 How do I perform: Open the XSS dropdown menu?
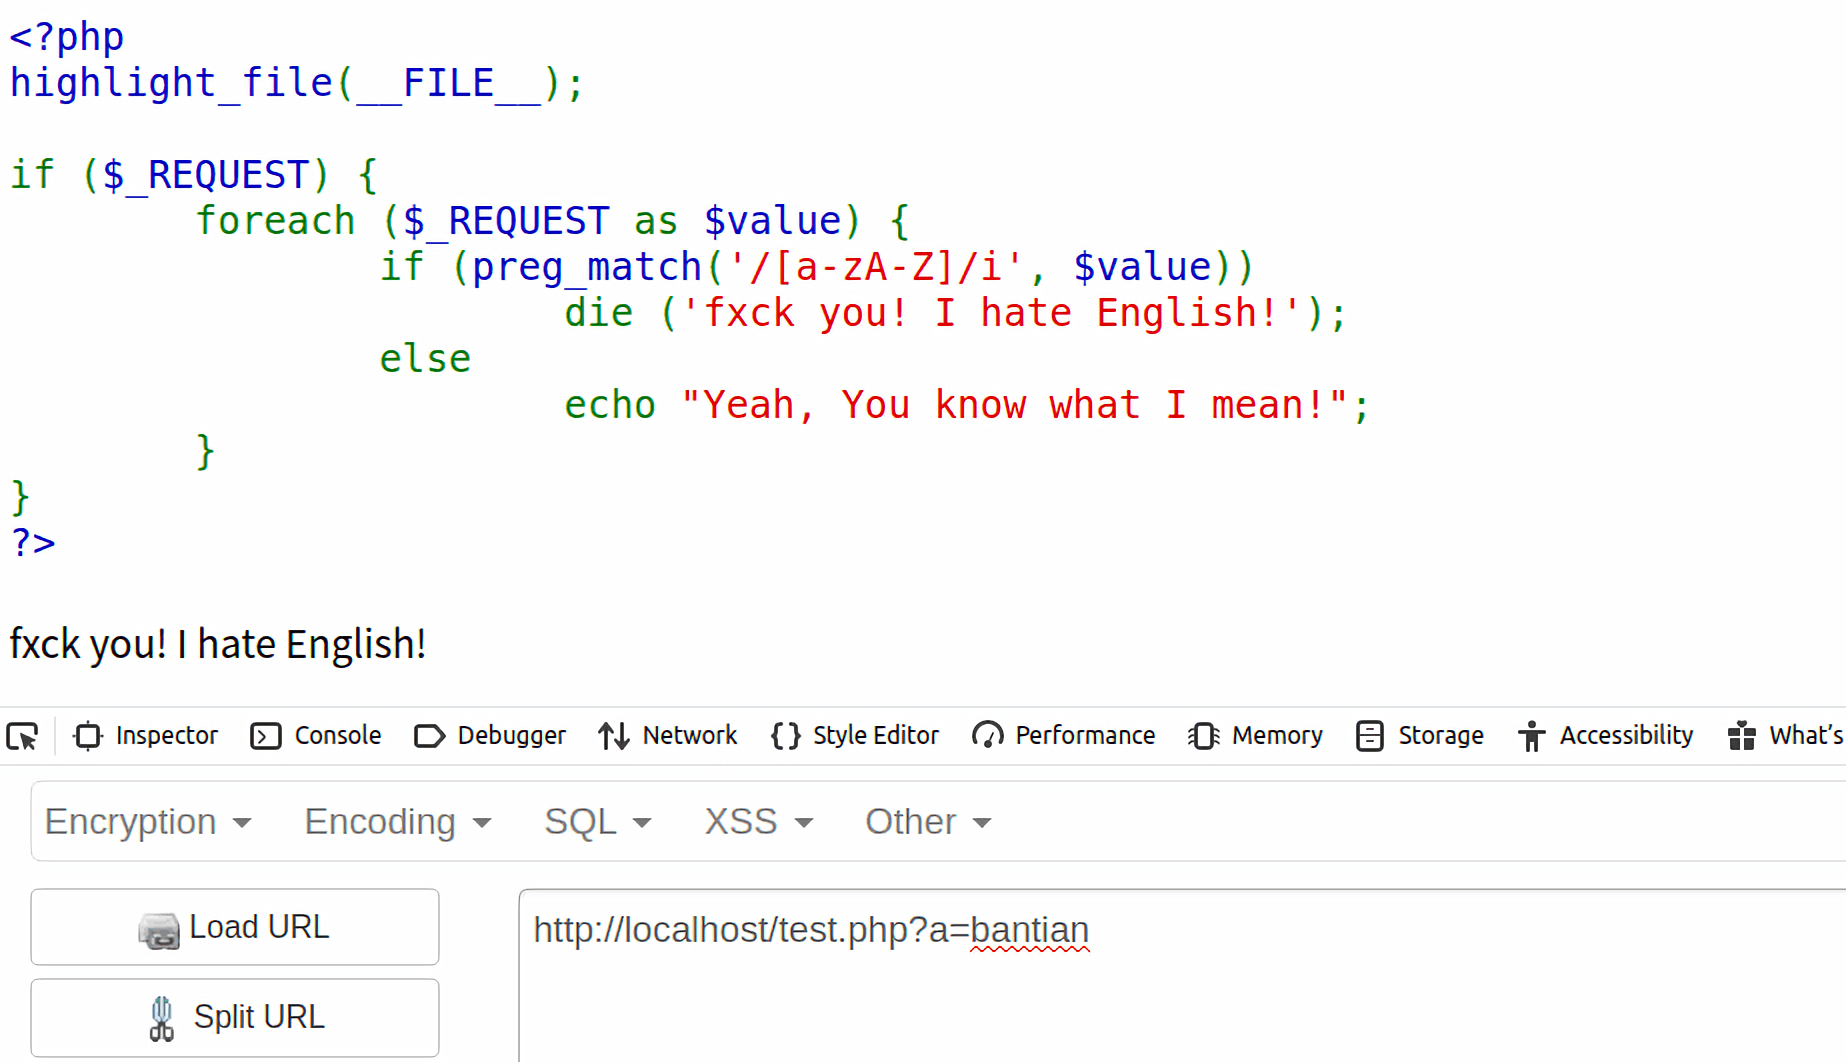point(759,822)
